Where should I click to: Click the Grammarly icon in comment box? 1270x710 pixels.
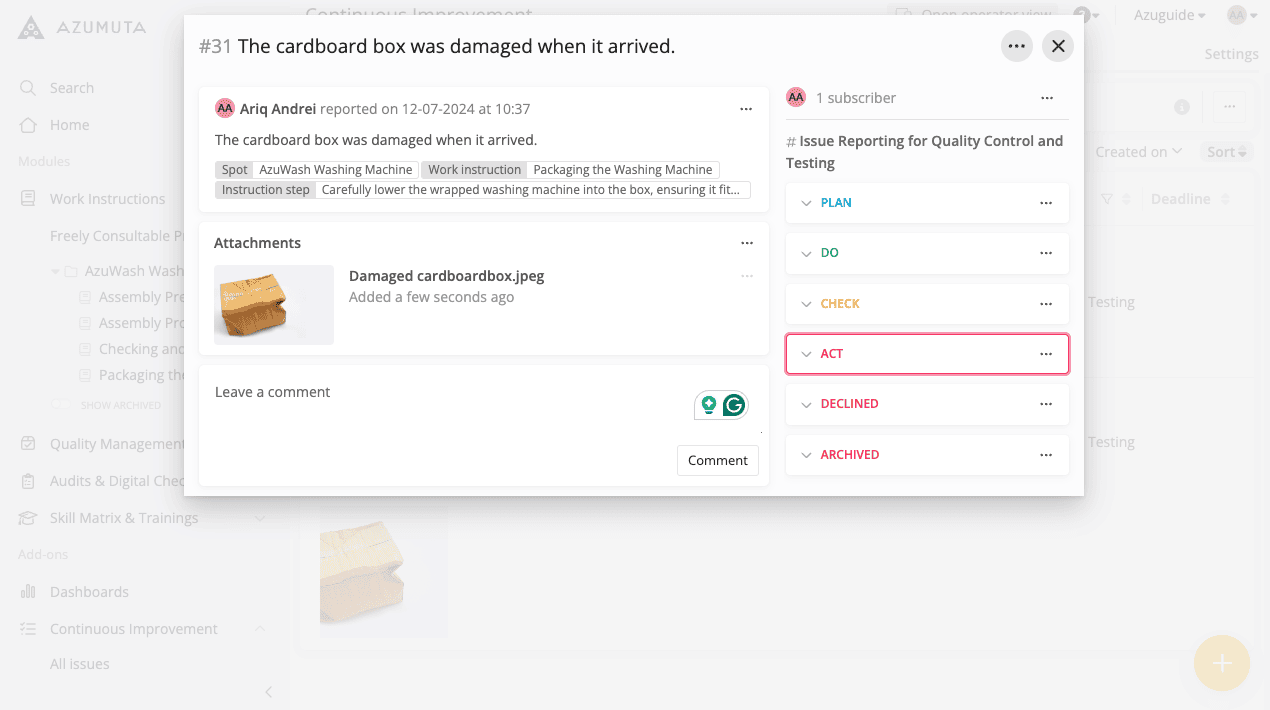[734, 405]
